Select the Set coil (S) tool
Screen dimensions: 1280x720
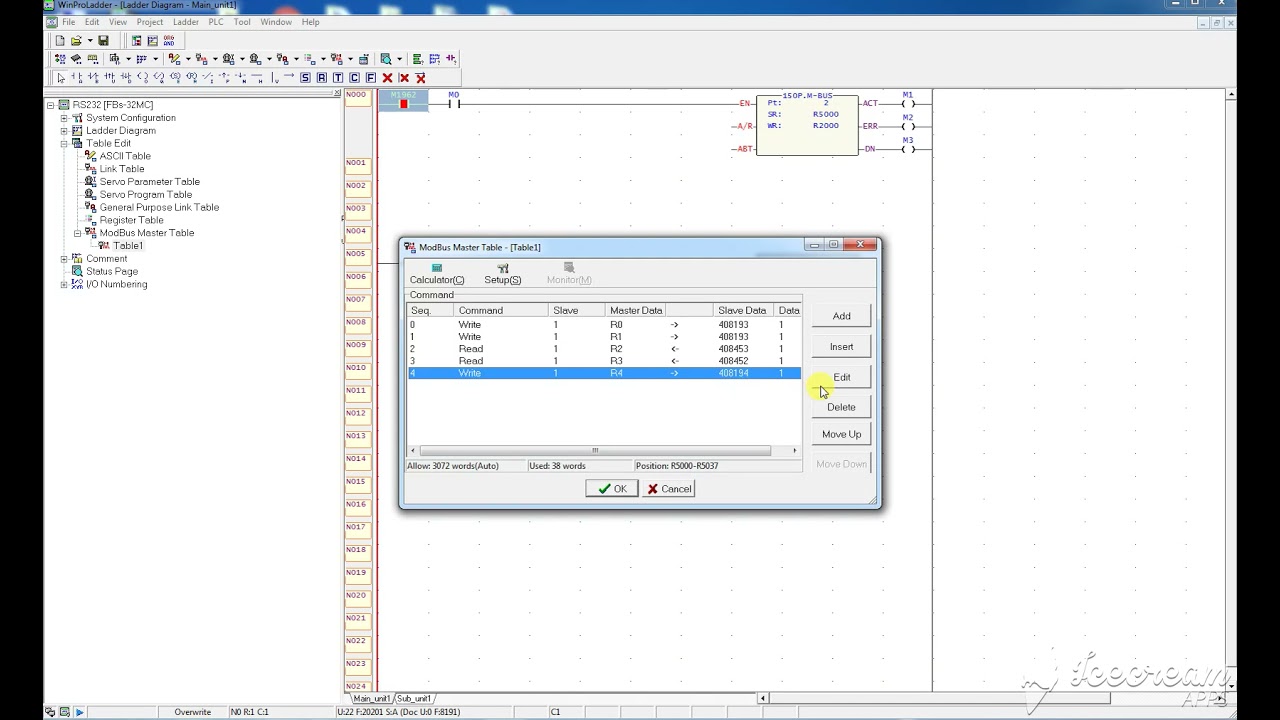coord(175,78)
